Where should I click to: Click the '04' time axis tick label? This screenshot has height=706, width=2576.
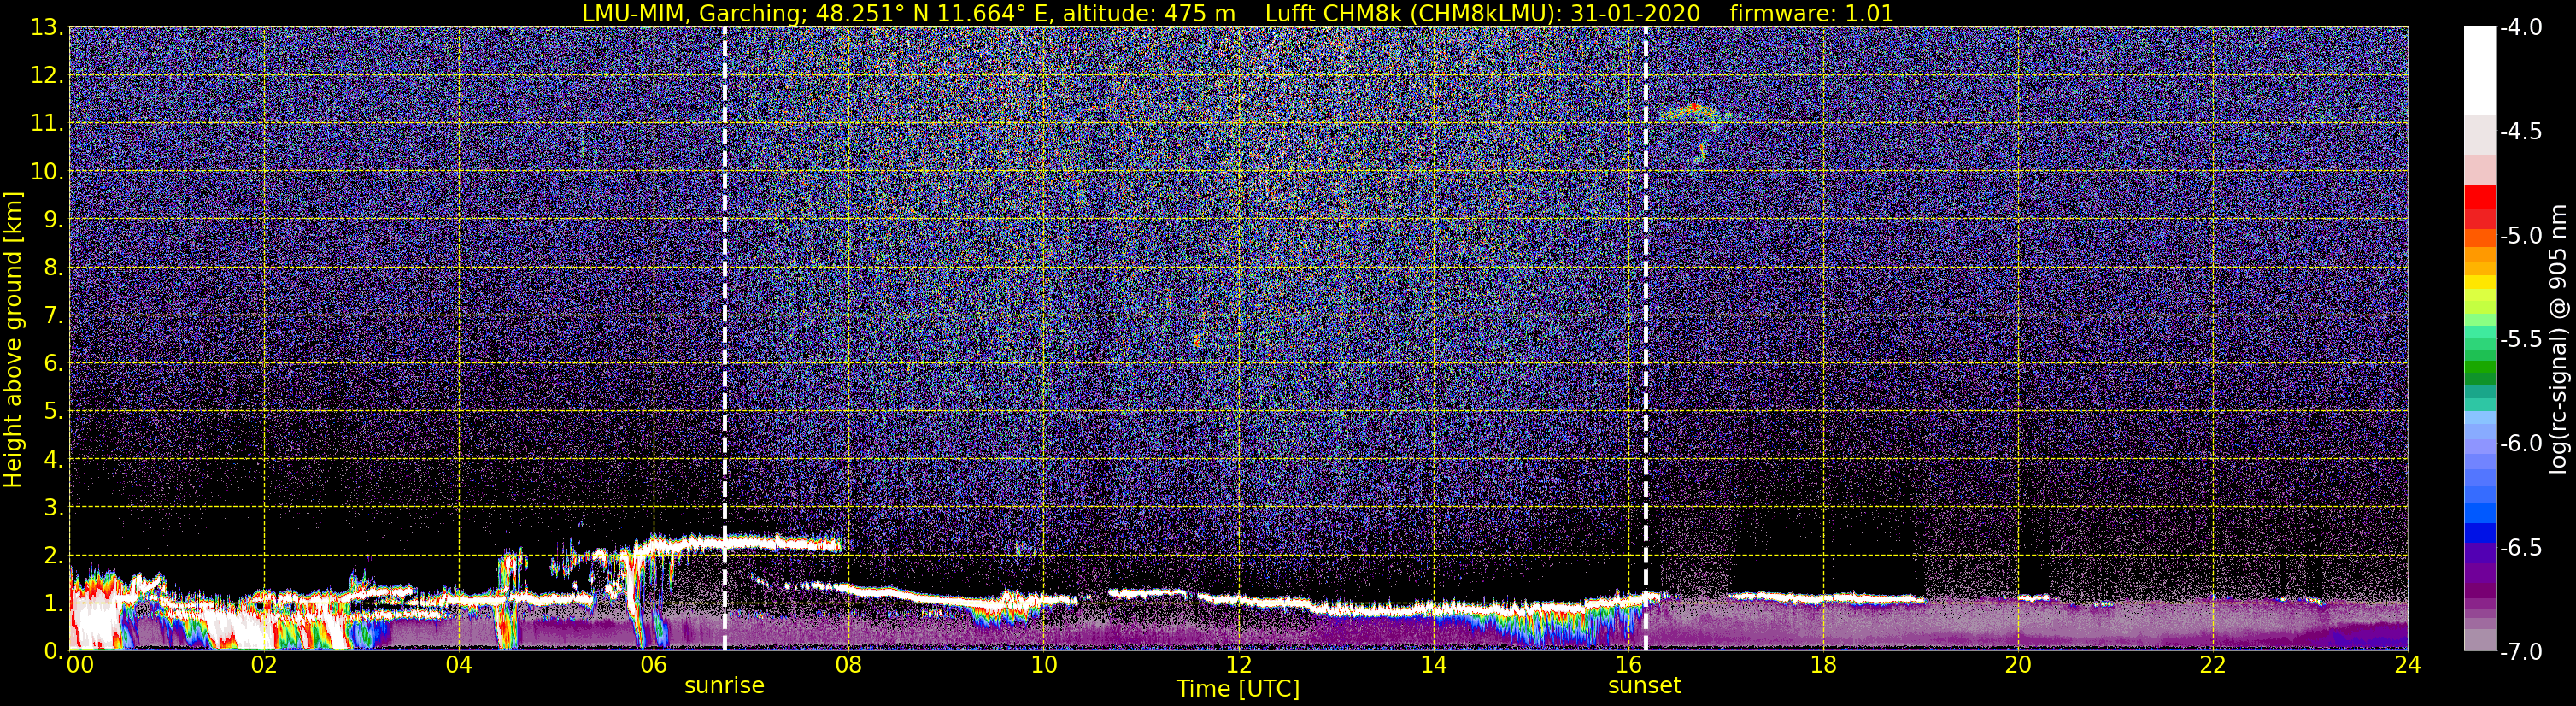459,665
